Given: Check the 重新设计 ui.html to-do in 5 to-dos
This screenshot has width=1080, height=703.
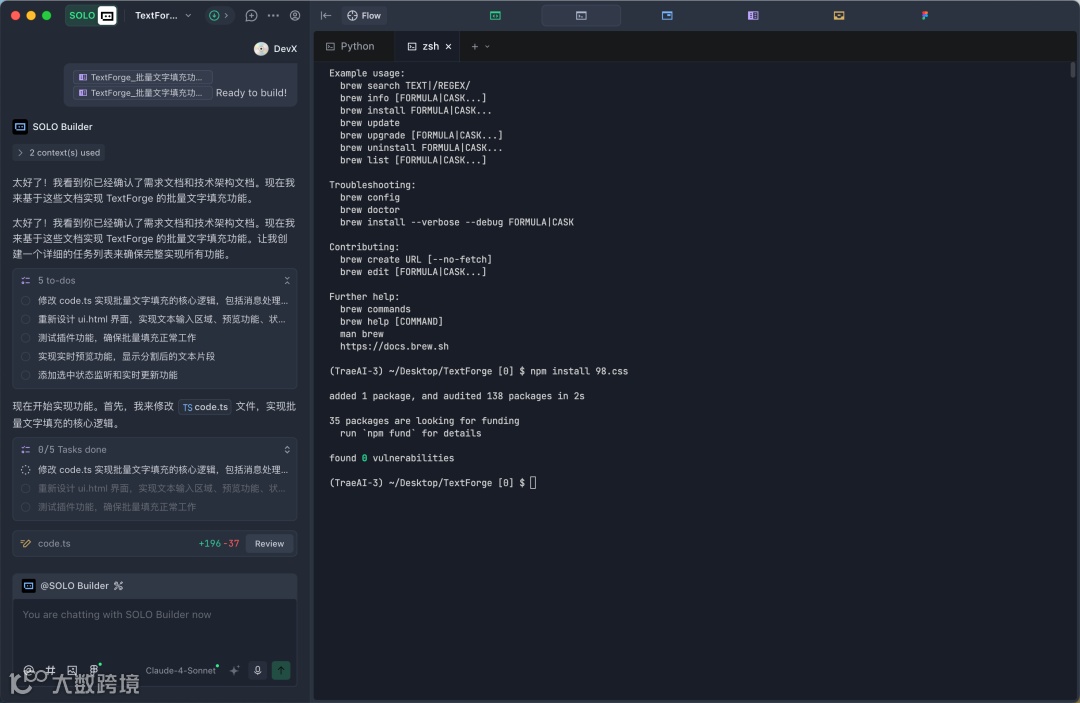Looking at the screenshot, I should (25, 319).
